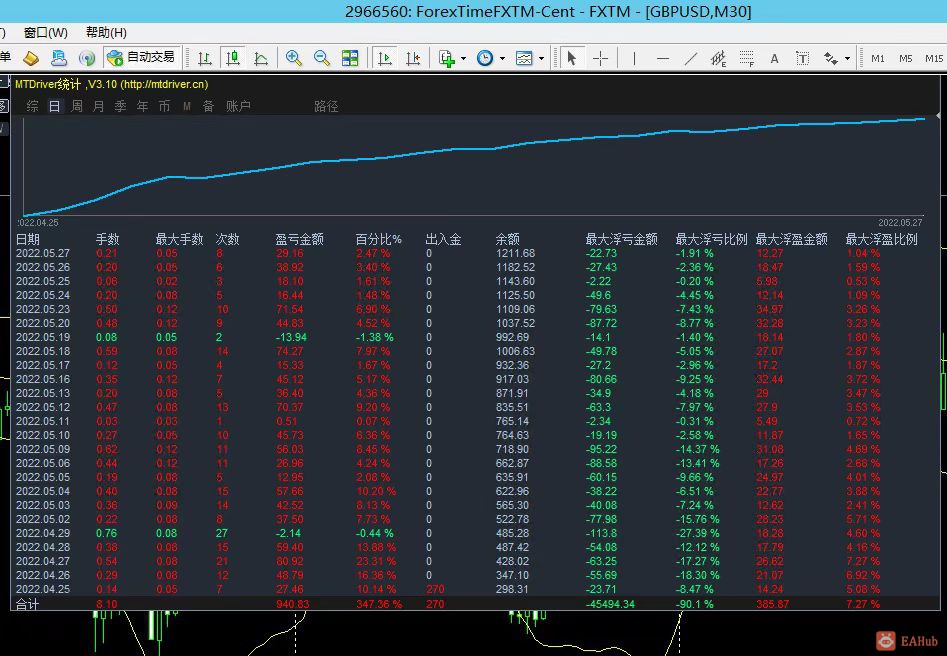Select the arrow cursor tool

click(571, 58)
